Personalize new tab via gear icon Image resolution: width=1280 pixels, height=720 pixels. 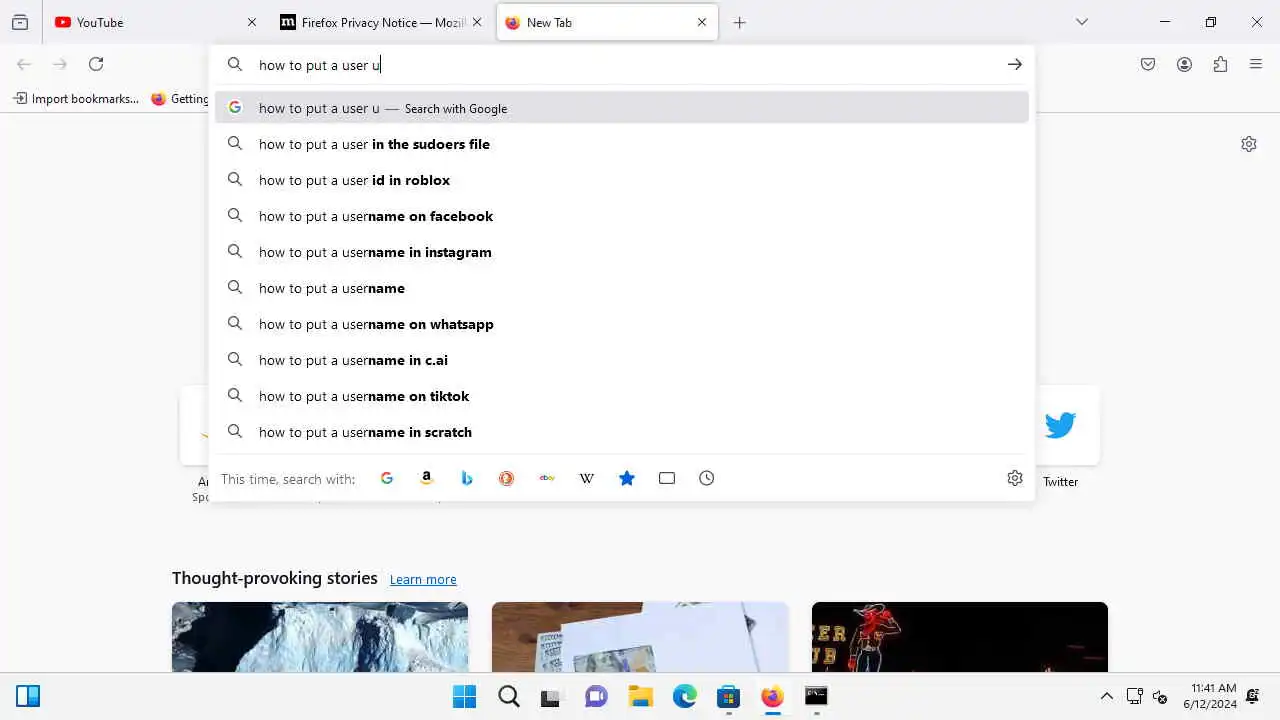pos(1249,144)
